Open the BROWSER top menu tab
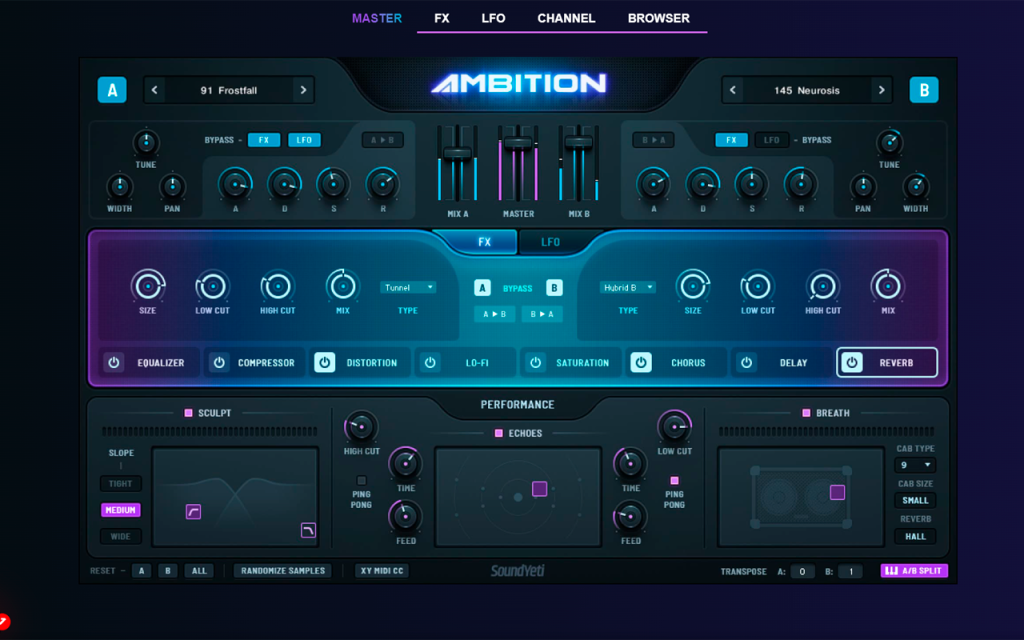Screen dimensions: 1024x640 658,18
